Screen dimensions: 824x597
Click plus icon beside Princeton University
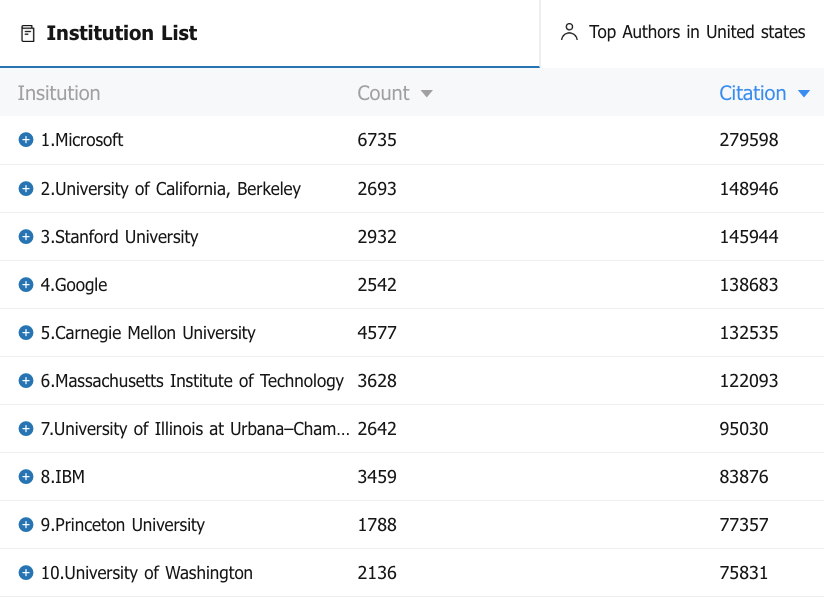click(26, 524)
